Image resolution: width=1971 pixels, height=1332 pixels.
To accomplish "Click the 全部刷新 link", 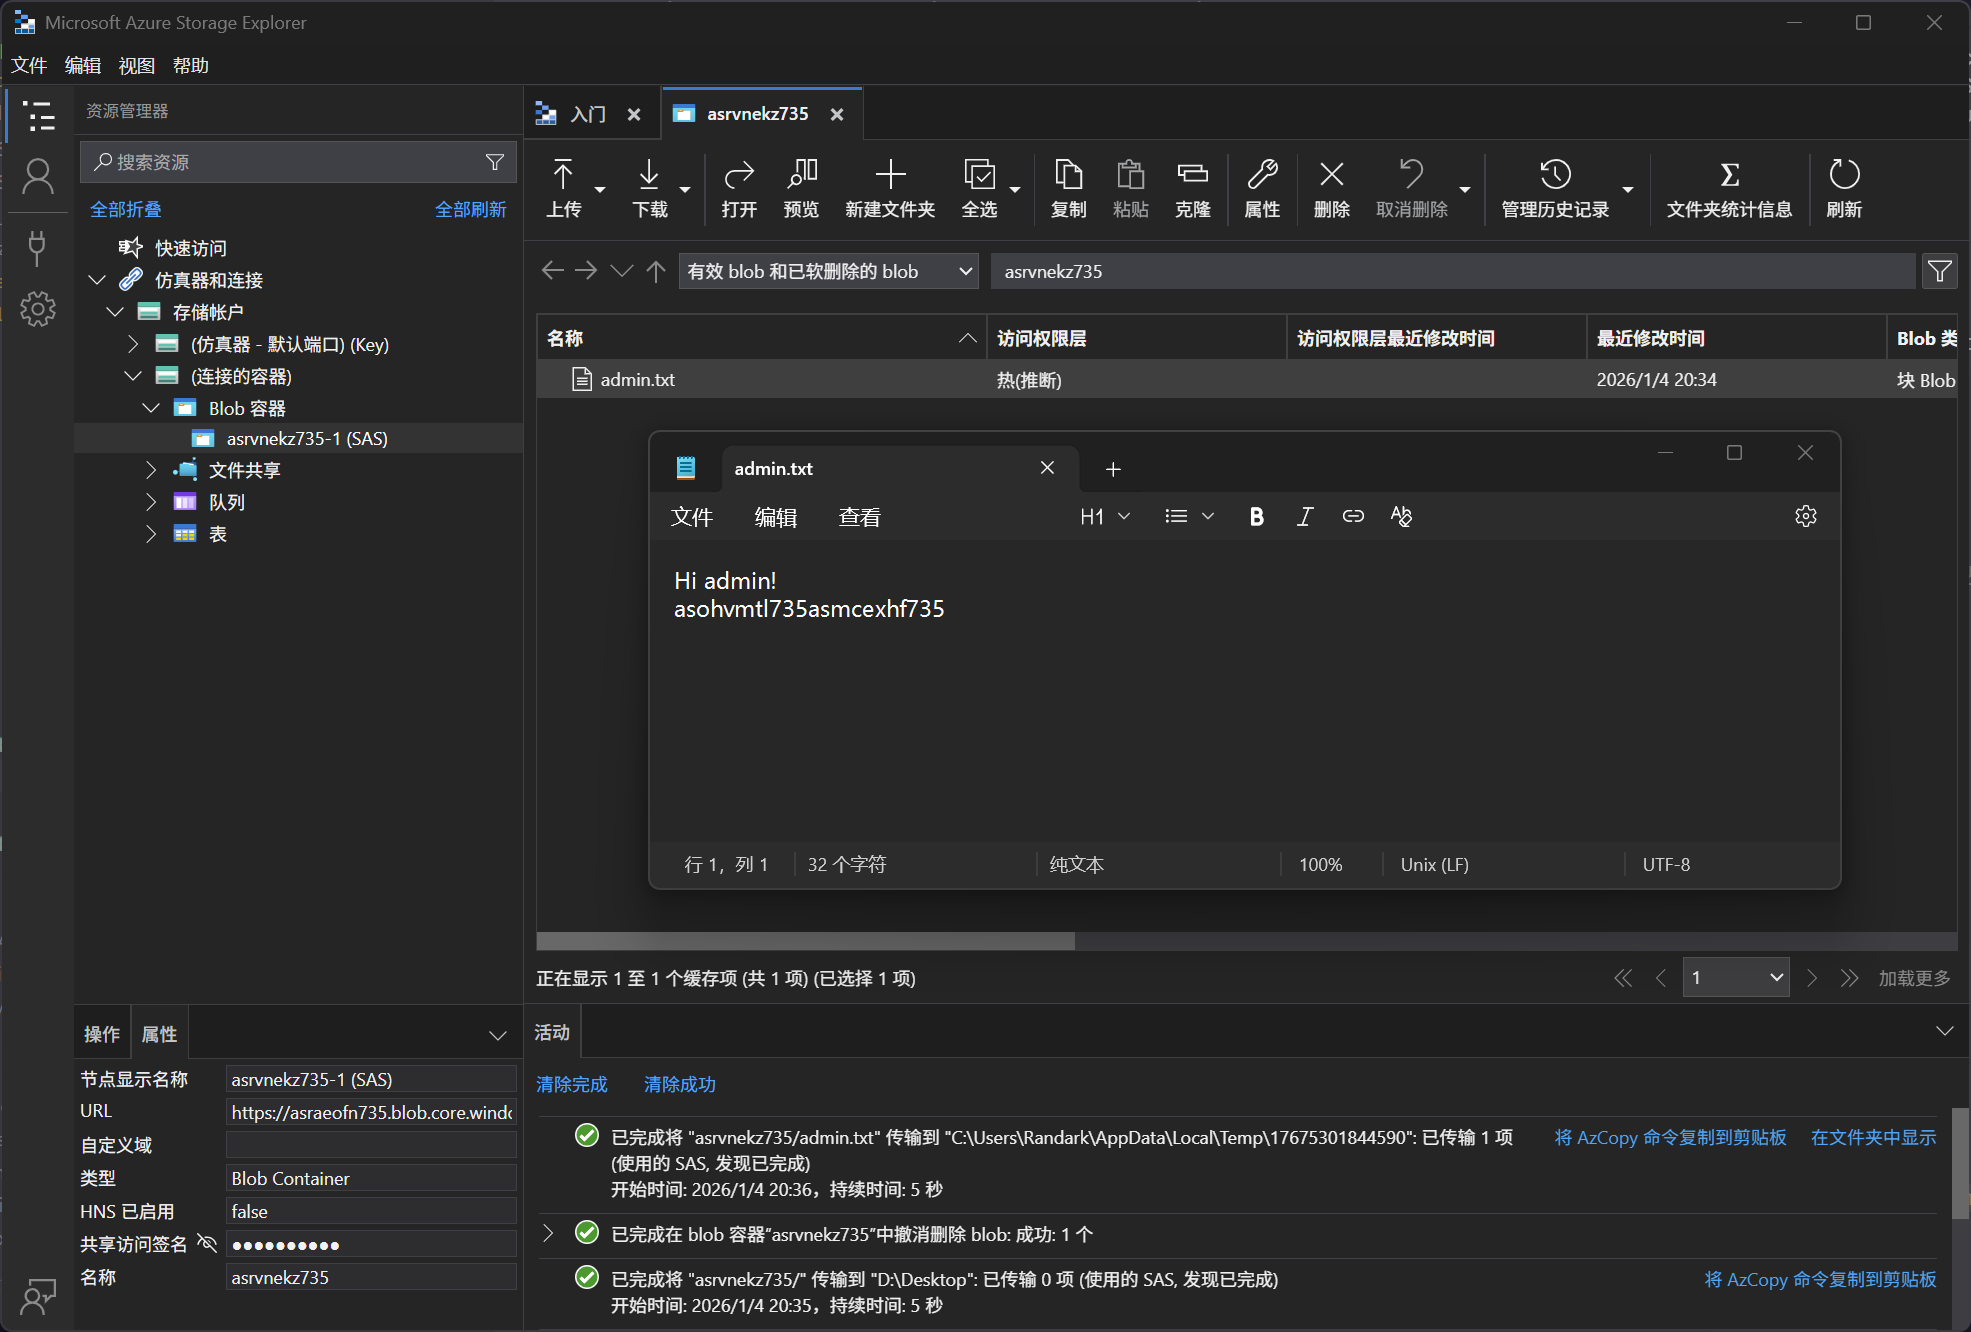I will point(470,209).
